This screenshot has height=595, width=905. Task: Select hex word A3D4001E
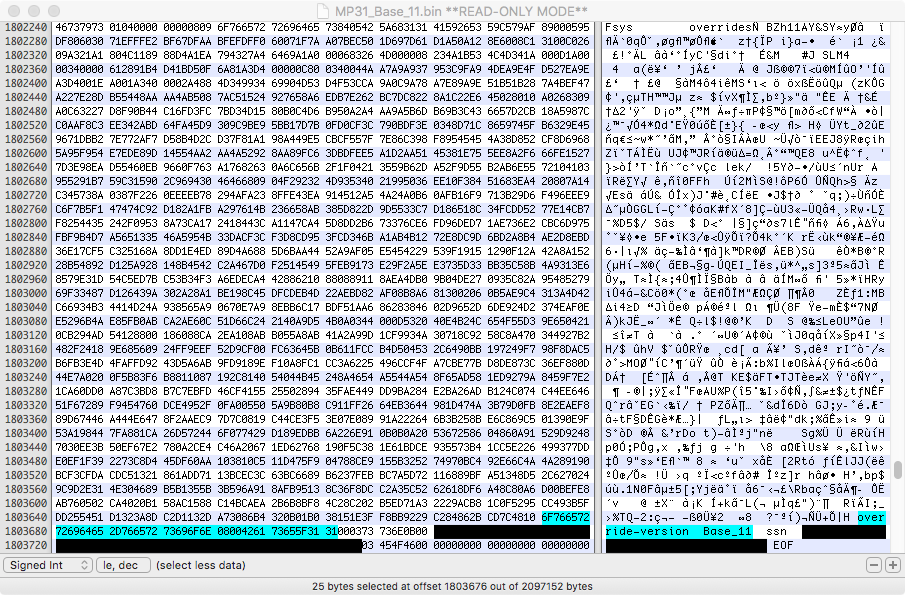click(80, 83)
